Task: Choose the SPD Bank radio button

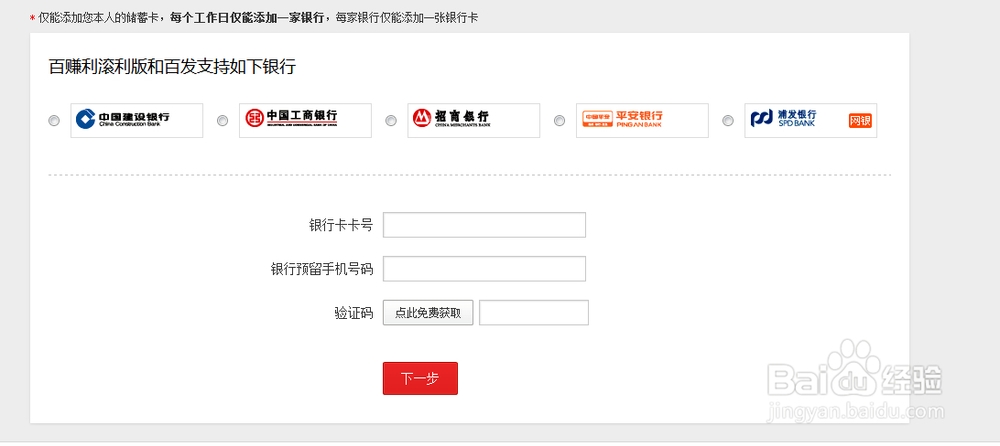Action: pos(728,121)
